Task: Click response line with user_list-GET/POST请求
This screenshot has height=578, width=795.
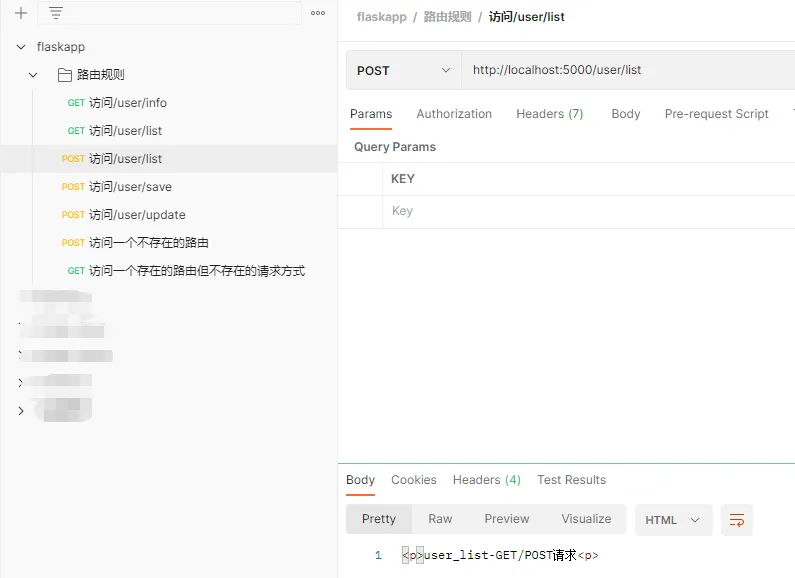Action: pyautogui.click(x=500, y=556)
